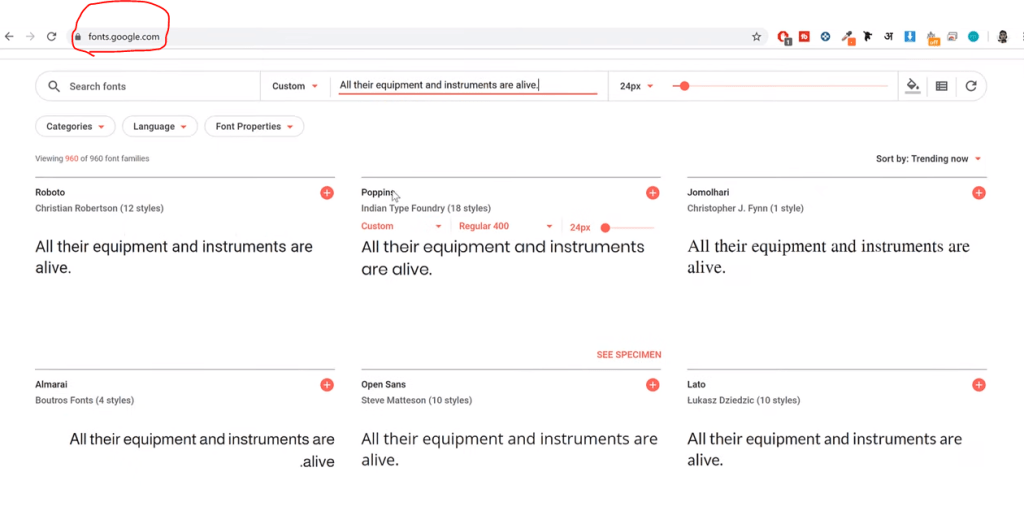Open the stacked images extension icon
The height and width of the screenshot is (528, 1024).
[x=953, y=37]
